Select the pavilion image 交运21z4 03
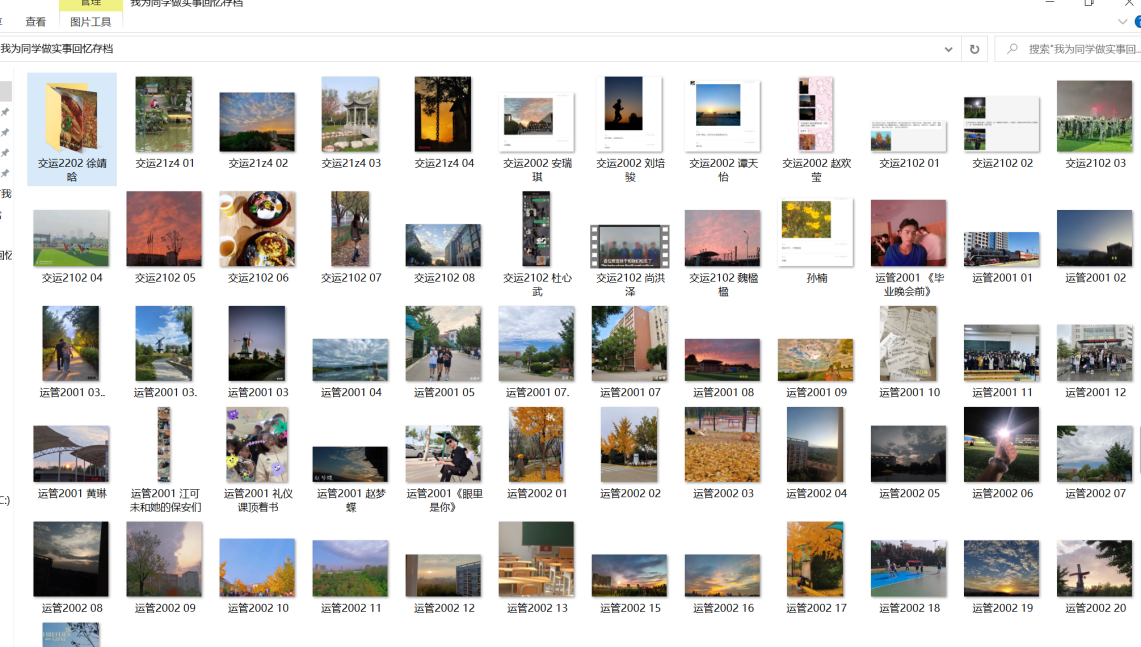 point(351,115)
